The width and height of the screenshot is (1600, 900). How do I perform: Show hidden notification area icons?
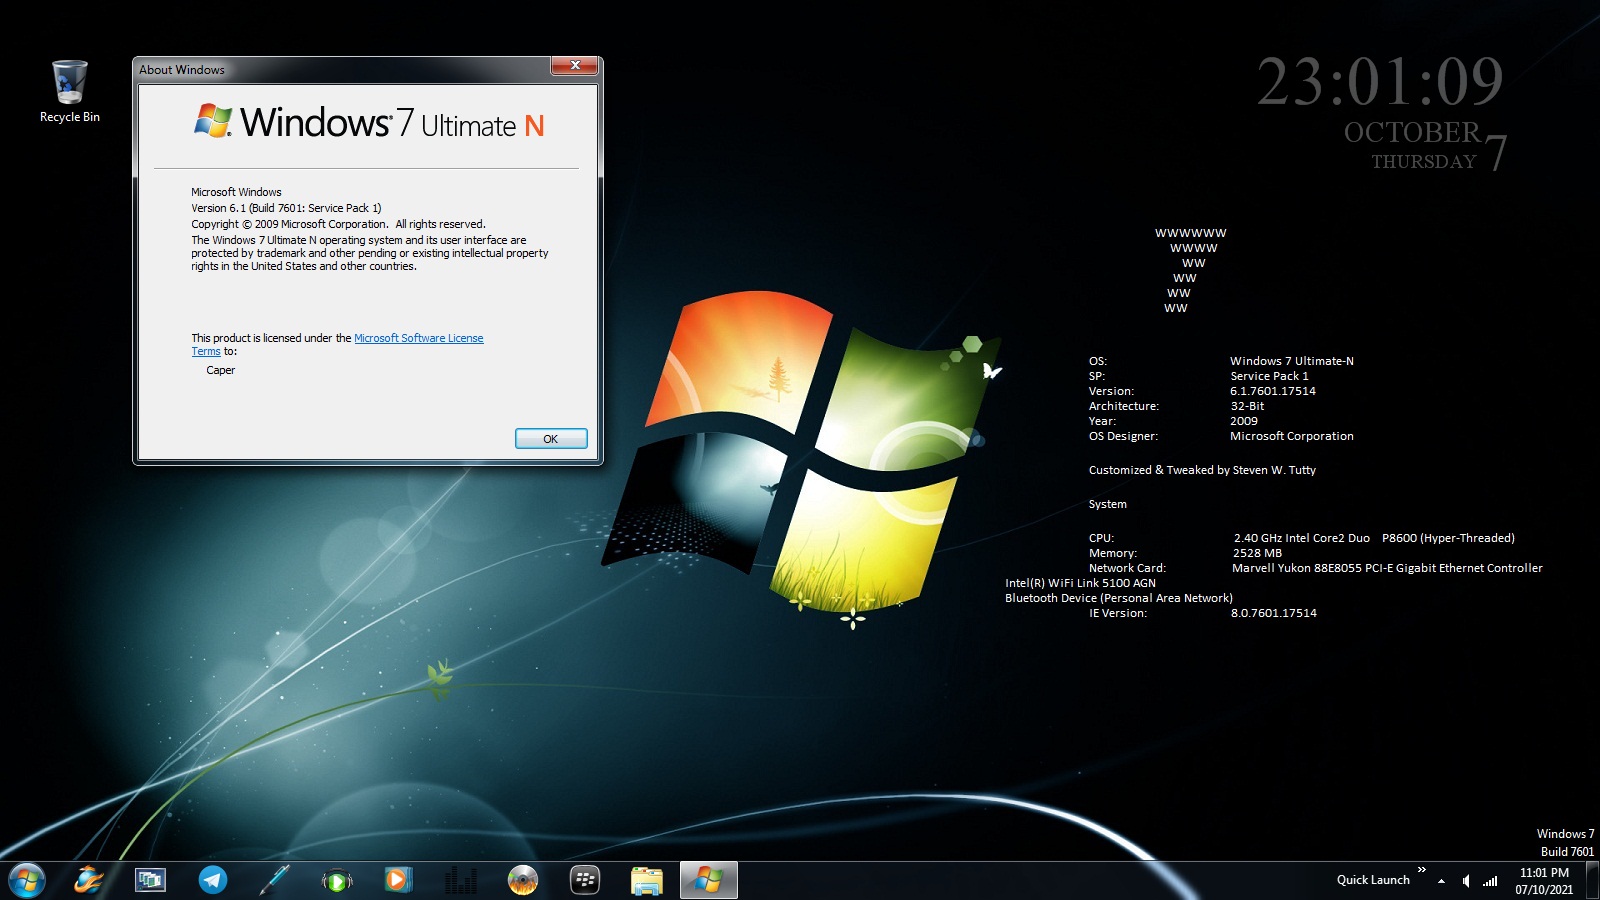[1441, 881]
